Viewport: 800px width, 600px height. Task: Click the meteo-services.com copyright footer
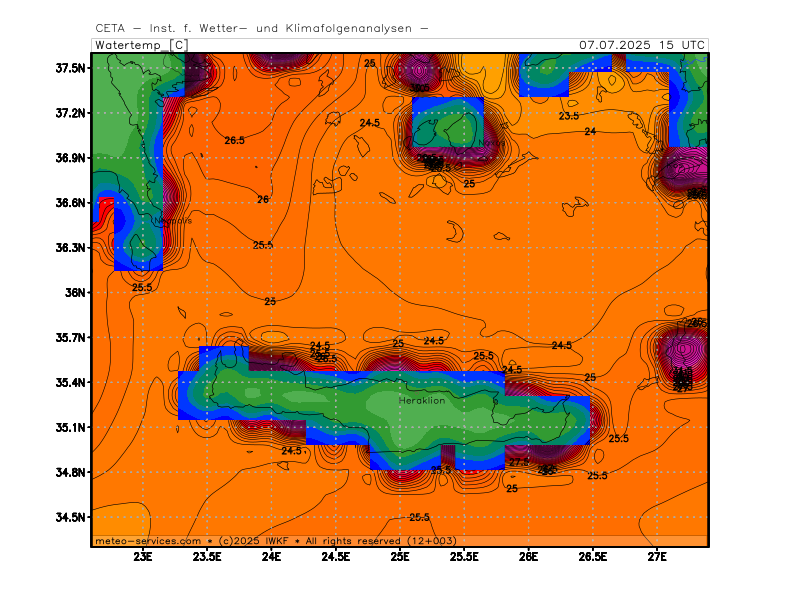276,541
